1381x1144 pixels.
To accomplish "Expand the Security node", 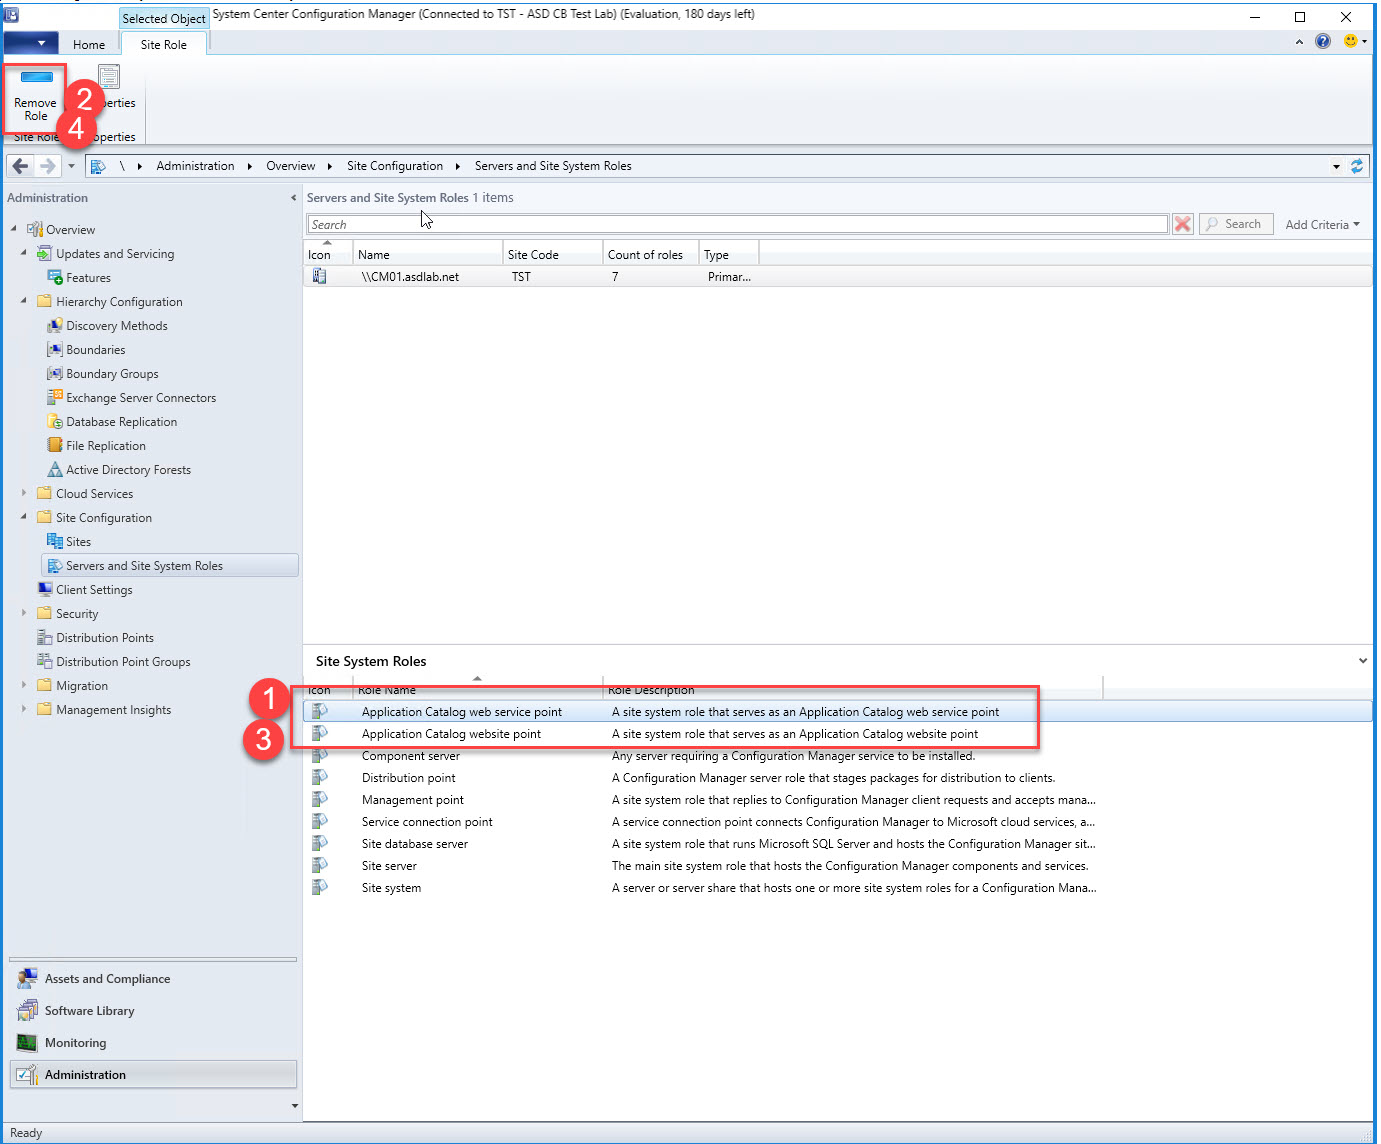I will 24,613.
